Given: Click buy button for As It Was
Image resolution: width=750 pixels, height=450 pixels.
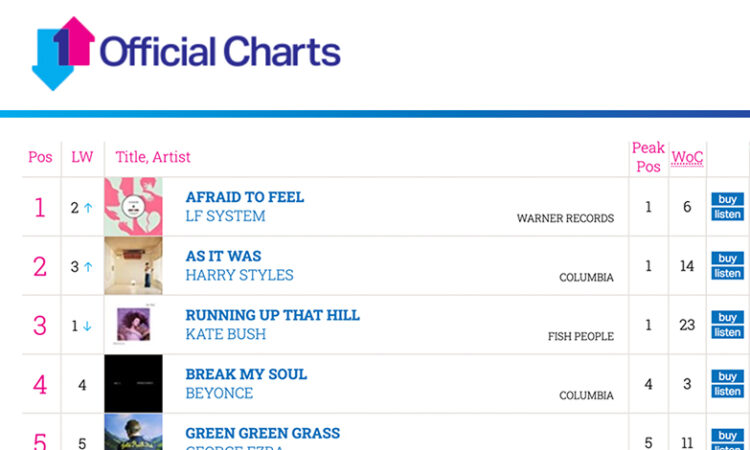Looking at the screenshot, I should click(x=728, y=258).
